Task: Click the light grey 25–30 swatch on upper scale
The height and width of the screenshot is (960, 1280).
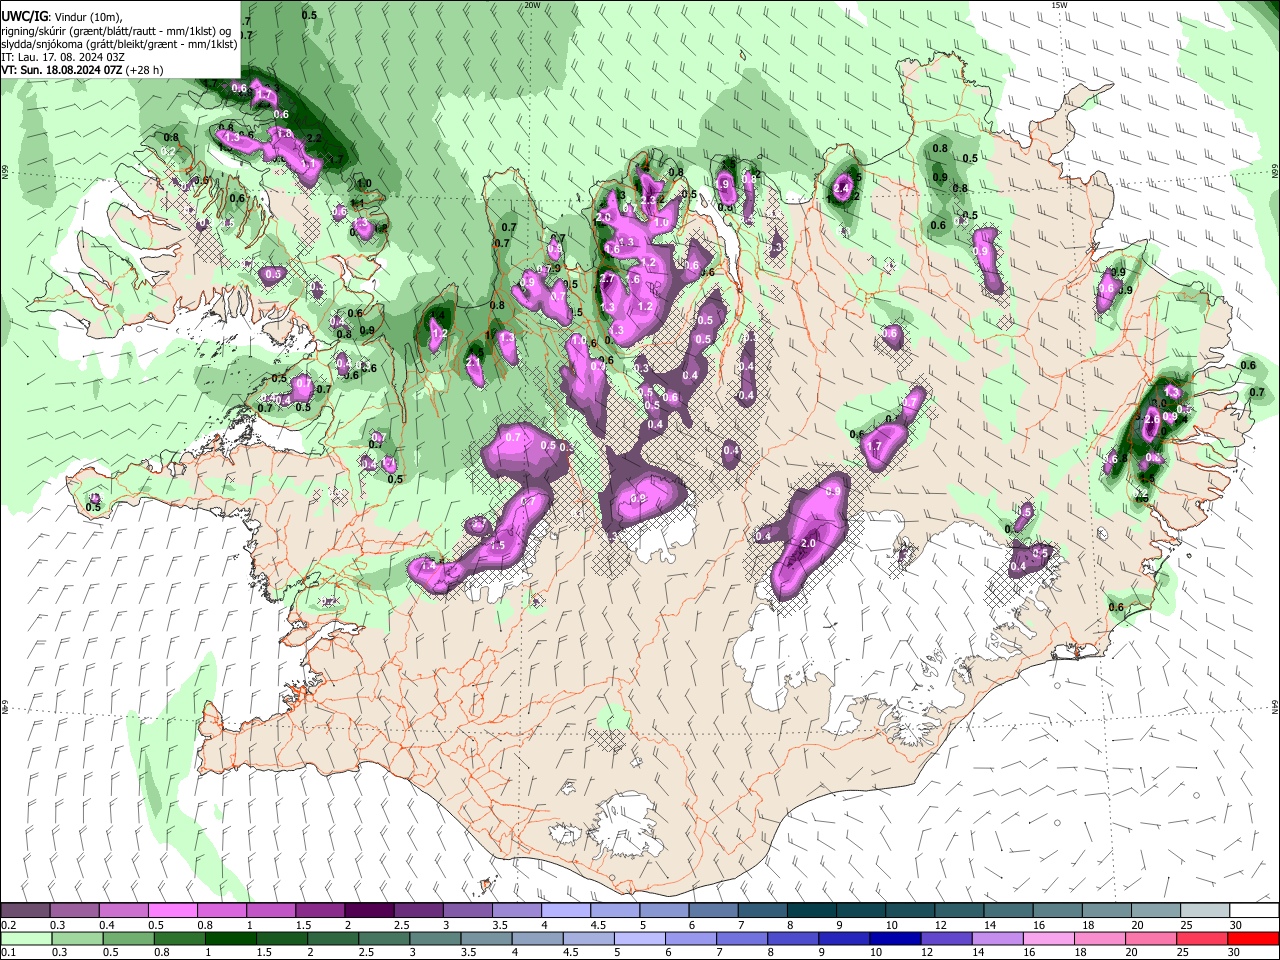Action: (1206, 911)
